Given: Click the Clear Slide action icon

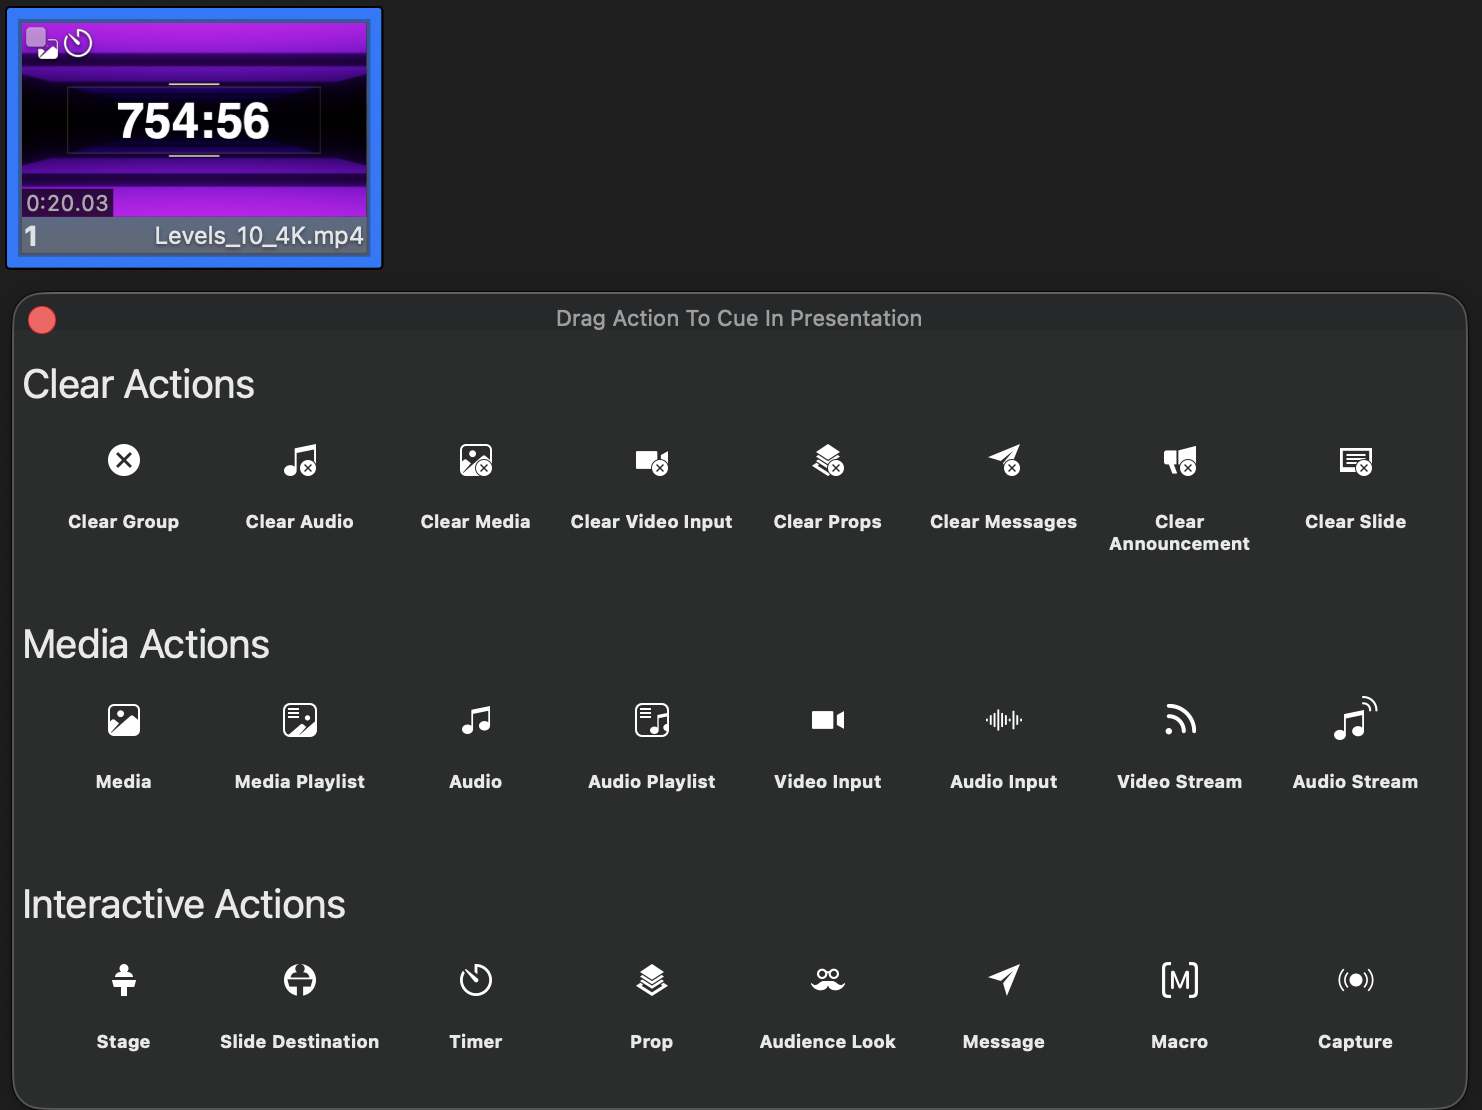Looking at the screenshot, I should tap(1356, 461).
